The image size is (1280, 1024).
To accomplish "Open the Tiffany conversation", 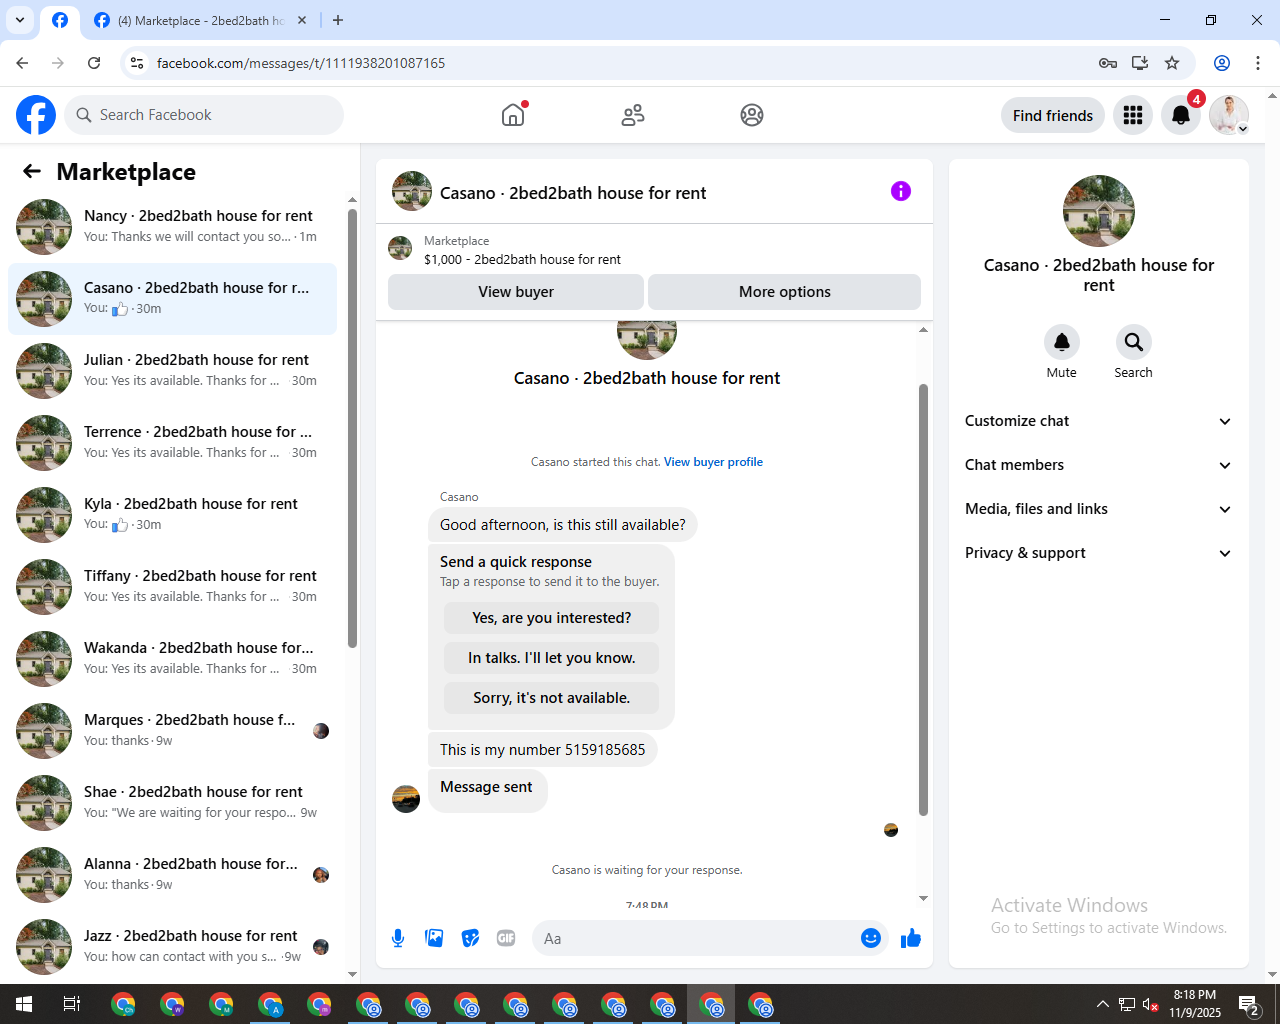I will (x=172, y=587).
